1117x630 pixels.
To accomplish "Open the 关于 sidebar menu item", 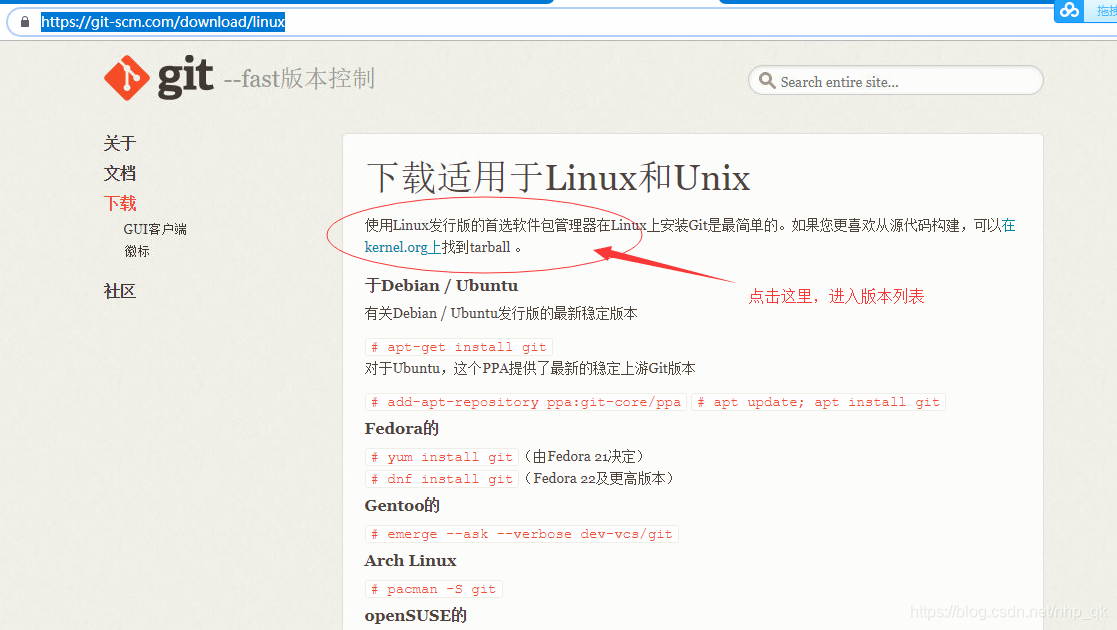I will tap(120, 143).
